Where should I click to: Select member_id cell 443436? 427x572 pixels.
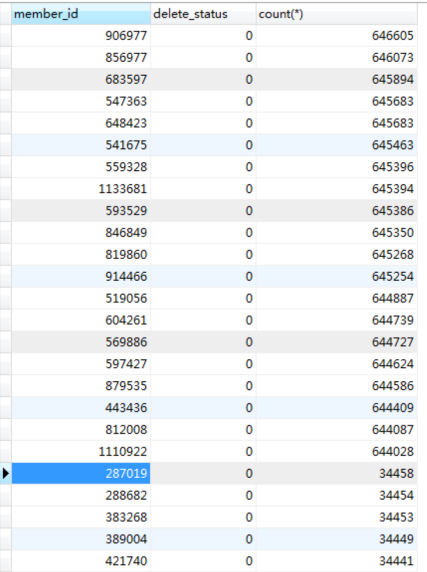tap(81, 408)
